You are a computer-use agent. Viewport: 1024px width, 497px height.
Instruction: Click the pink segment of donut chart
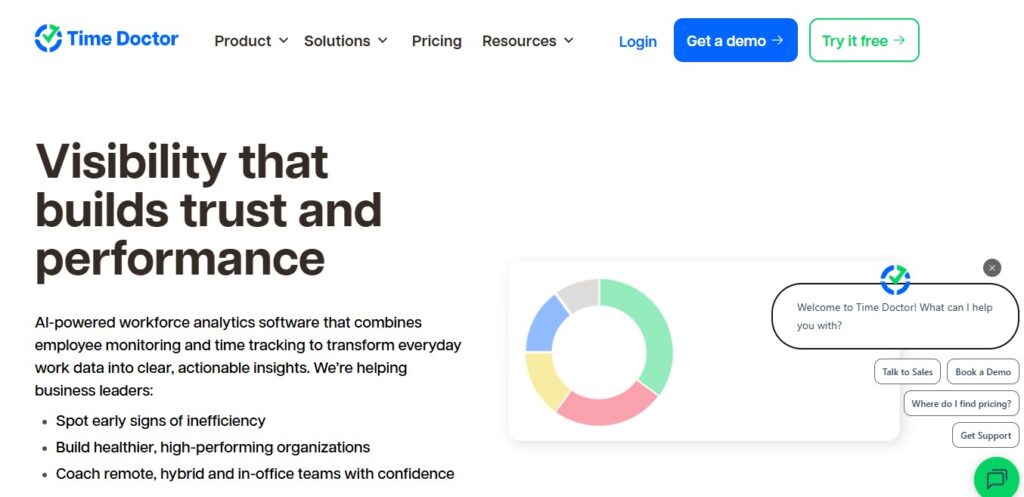pyautogui.click(x=606, y=407)
